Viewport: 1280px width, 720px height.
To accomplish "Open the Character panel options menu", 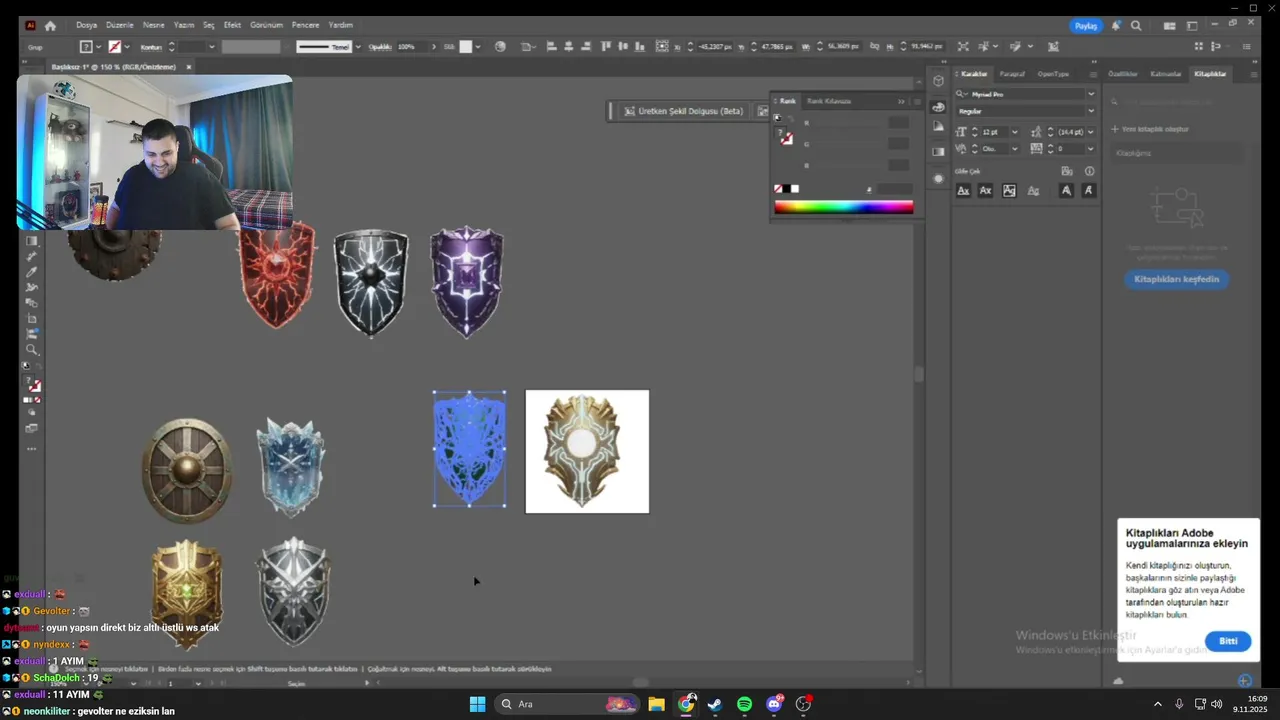I will [1092, 73].
